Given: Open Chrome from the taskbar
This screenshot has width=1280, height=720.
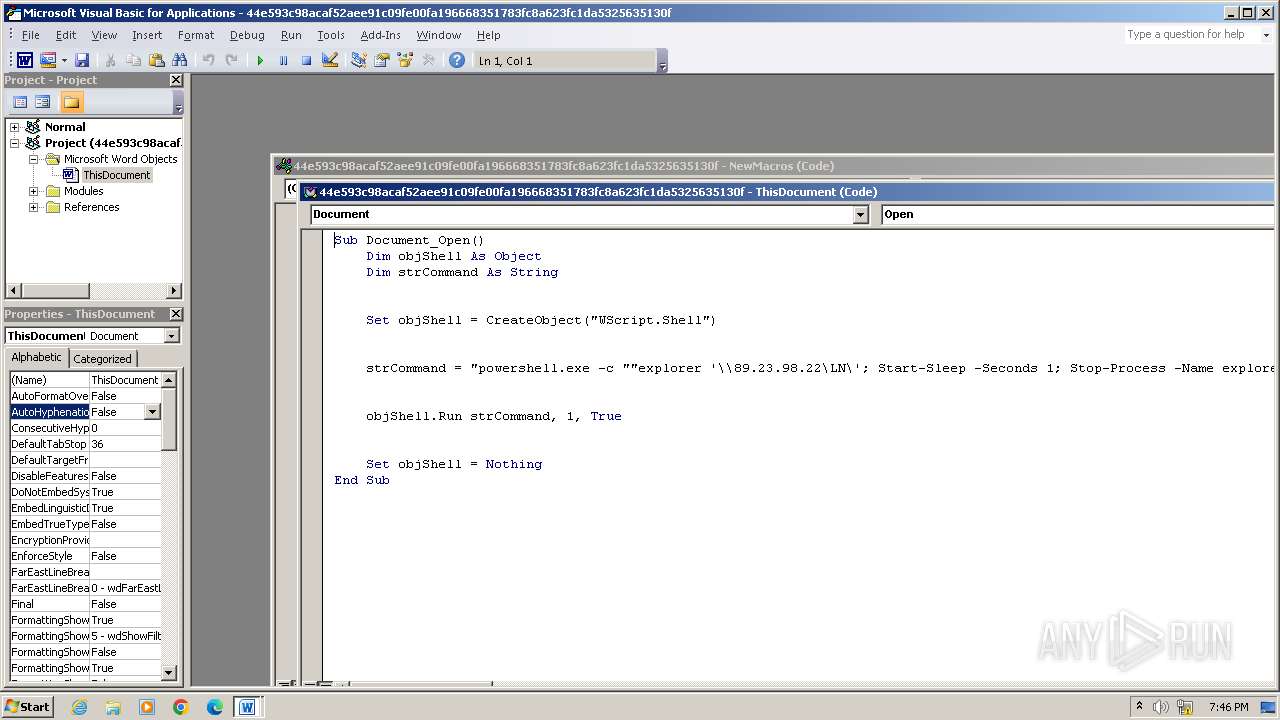Looking at the screenshot, I should 181,707.
